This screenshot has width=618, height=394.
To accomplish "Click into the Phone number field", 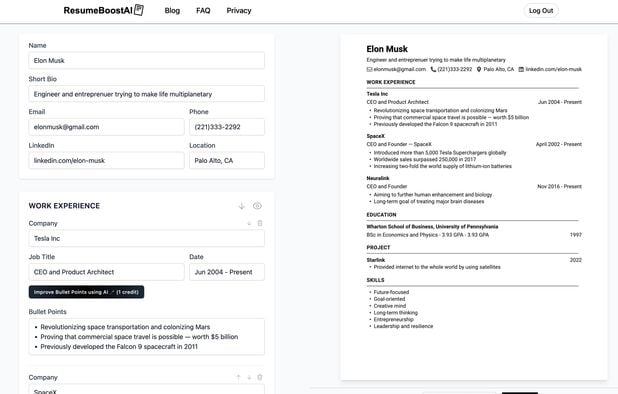I will pos(227,127).
